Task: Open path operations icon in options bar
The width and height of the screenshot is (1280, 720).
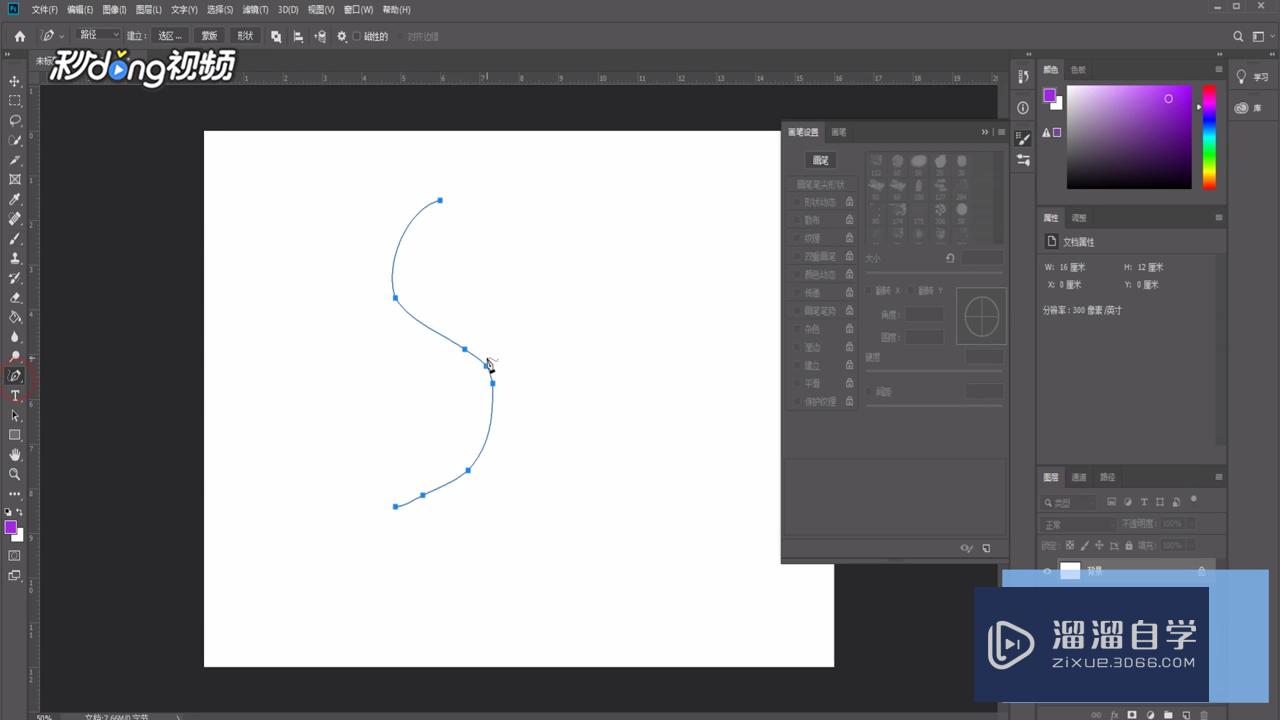Action: coord(276,36)
